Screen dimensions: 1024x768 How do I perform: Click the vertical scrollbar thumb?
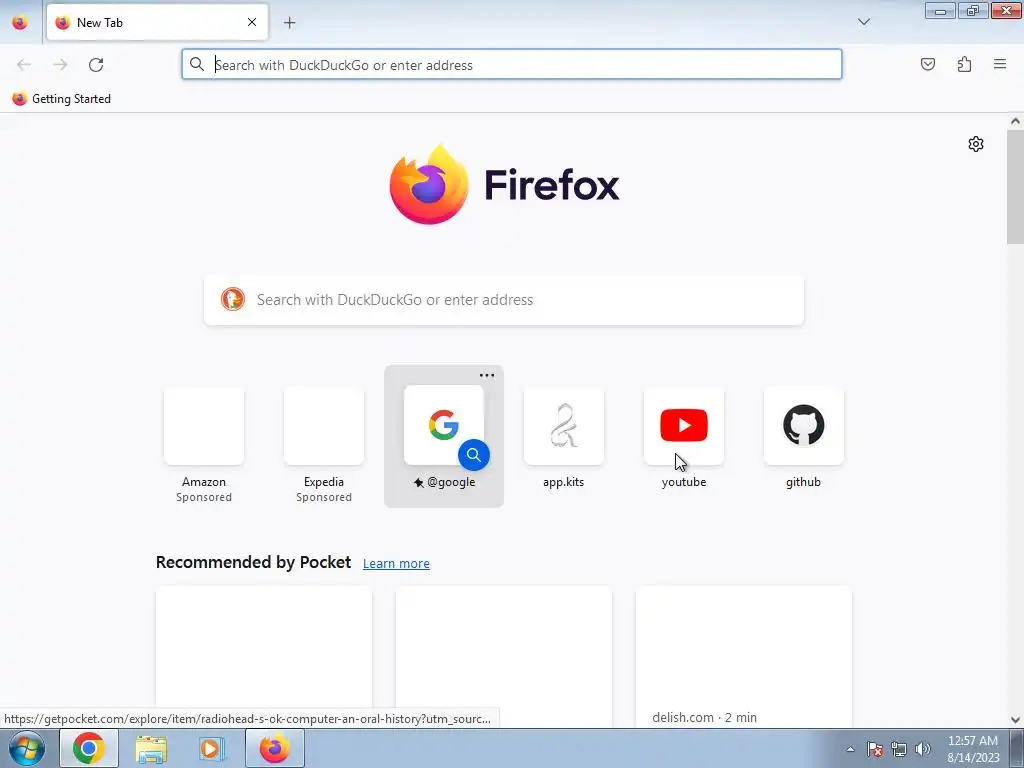click(x=1015, y=187)
